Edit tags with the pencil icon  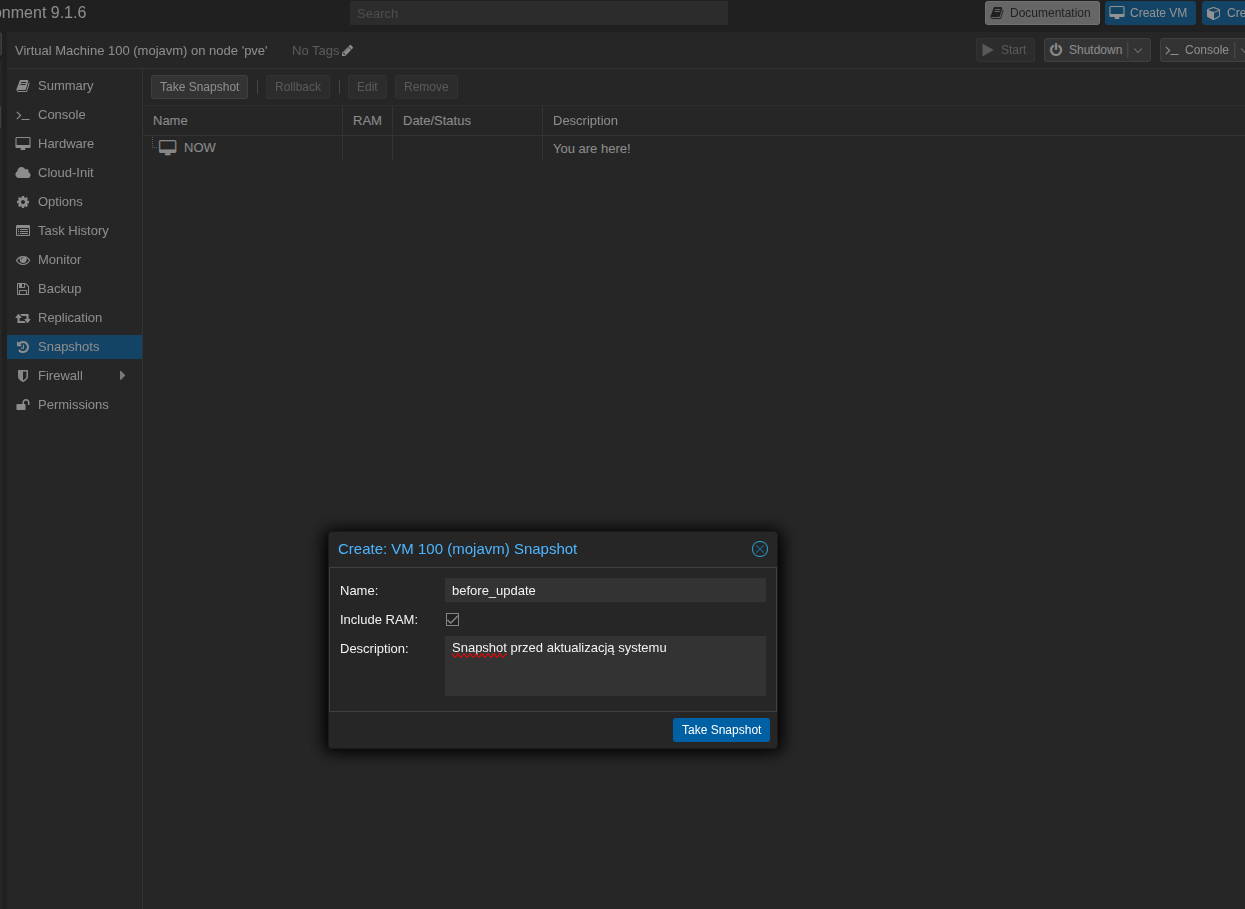(345, 50)
